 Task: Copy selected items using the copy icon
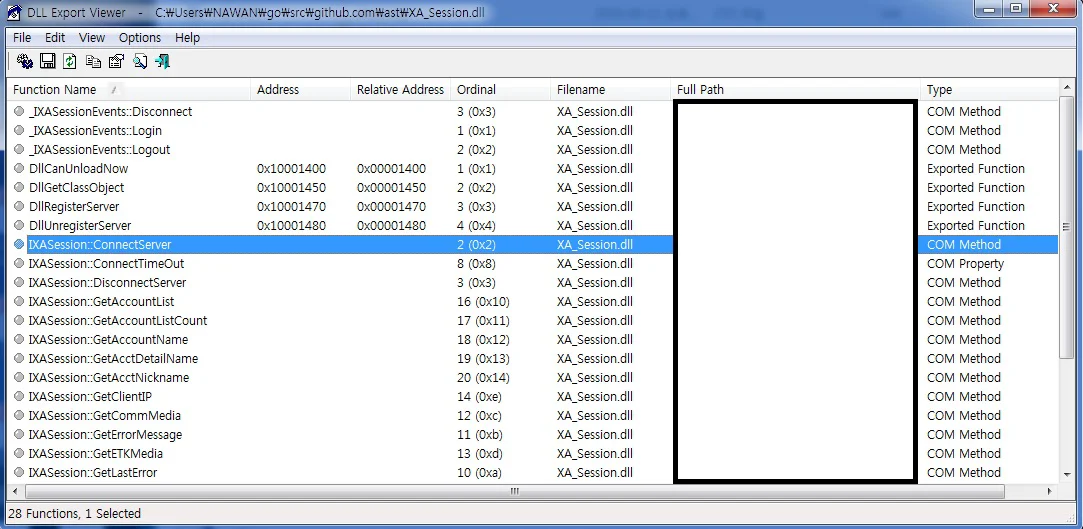pos(93,61)
